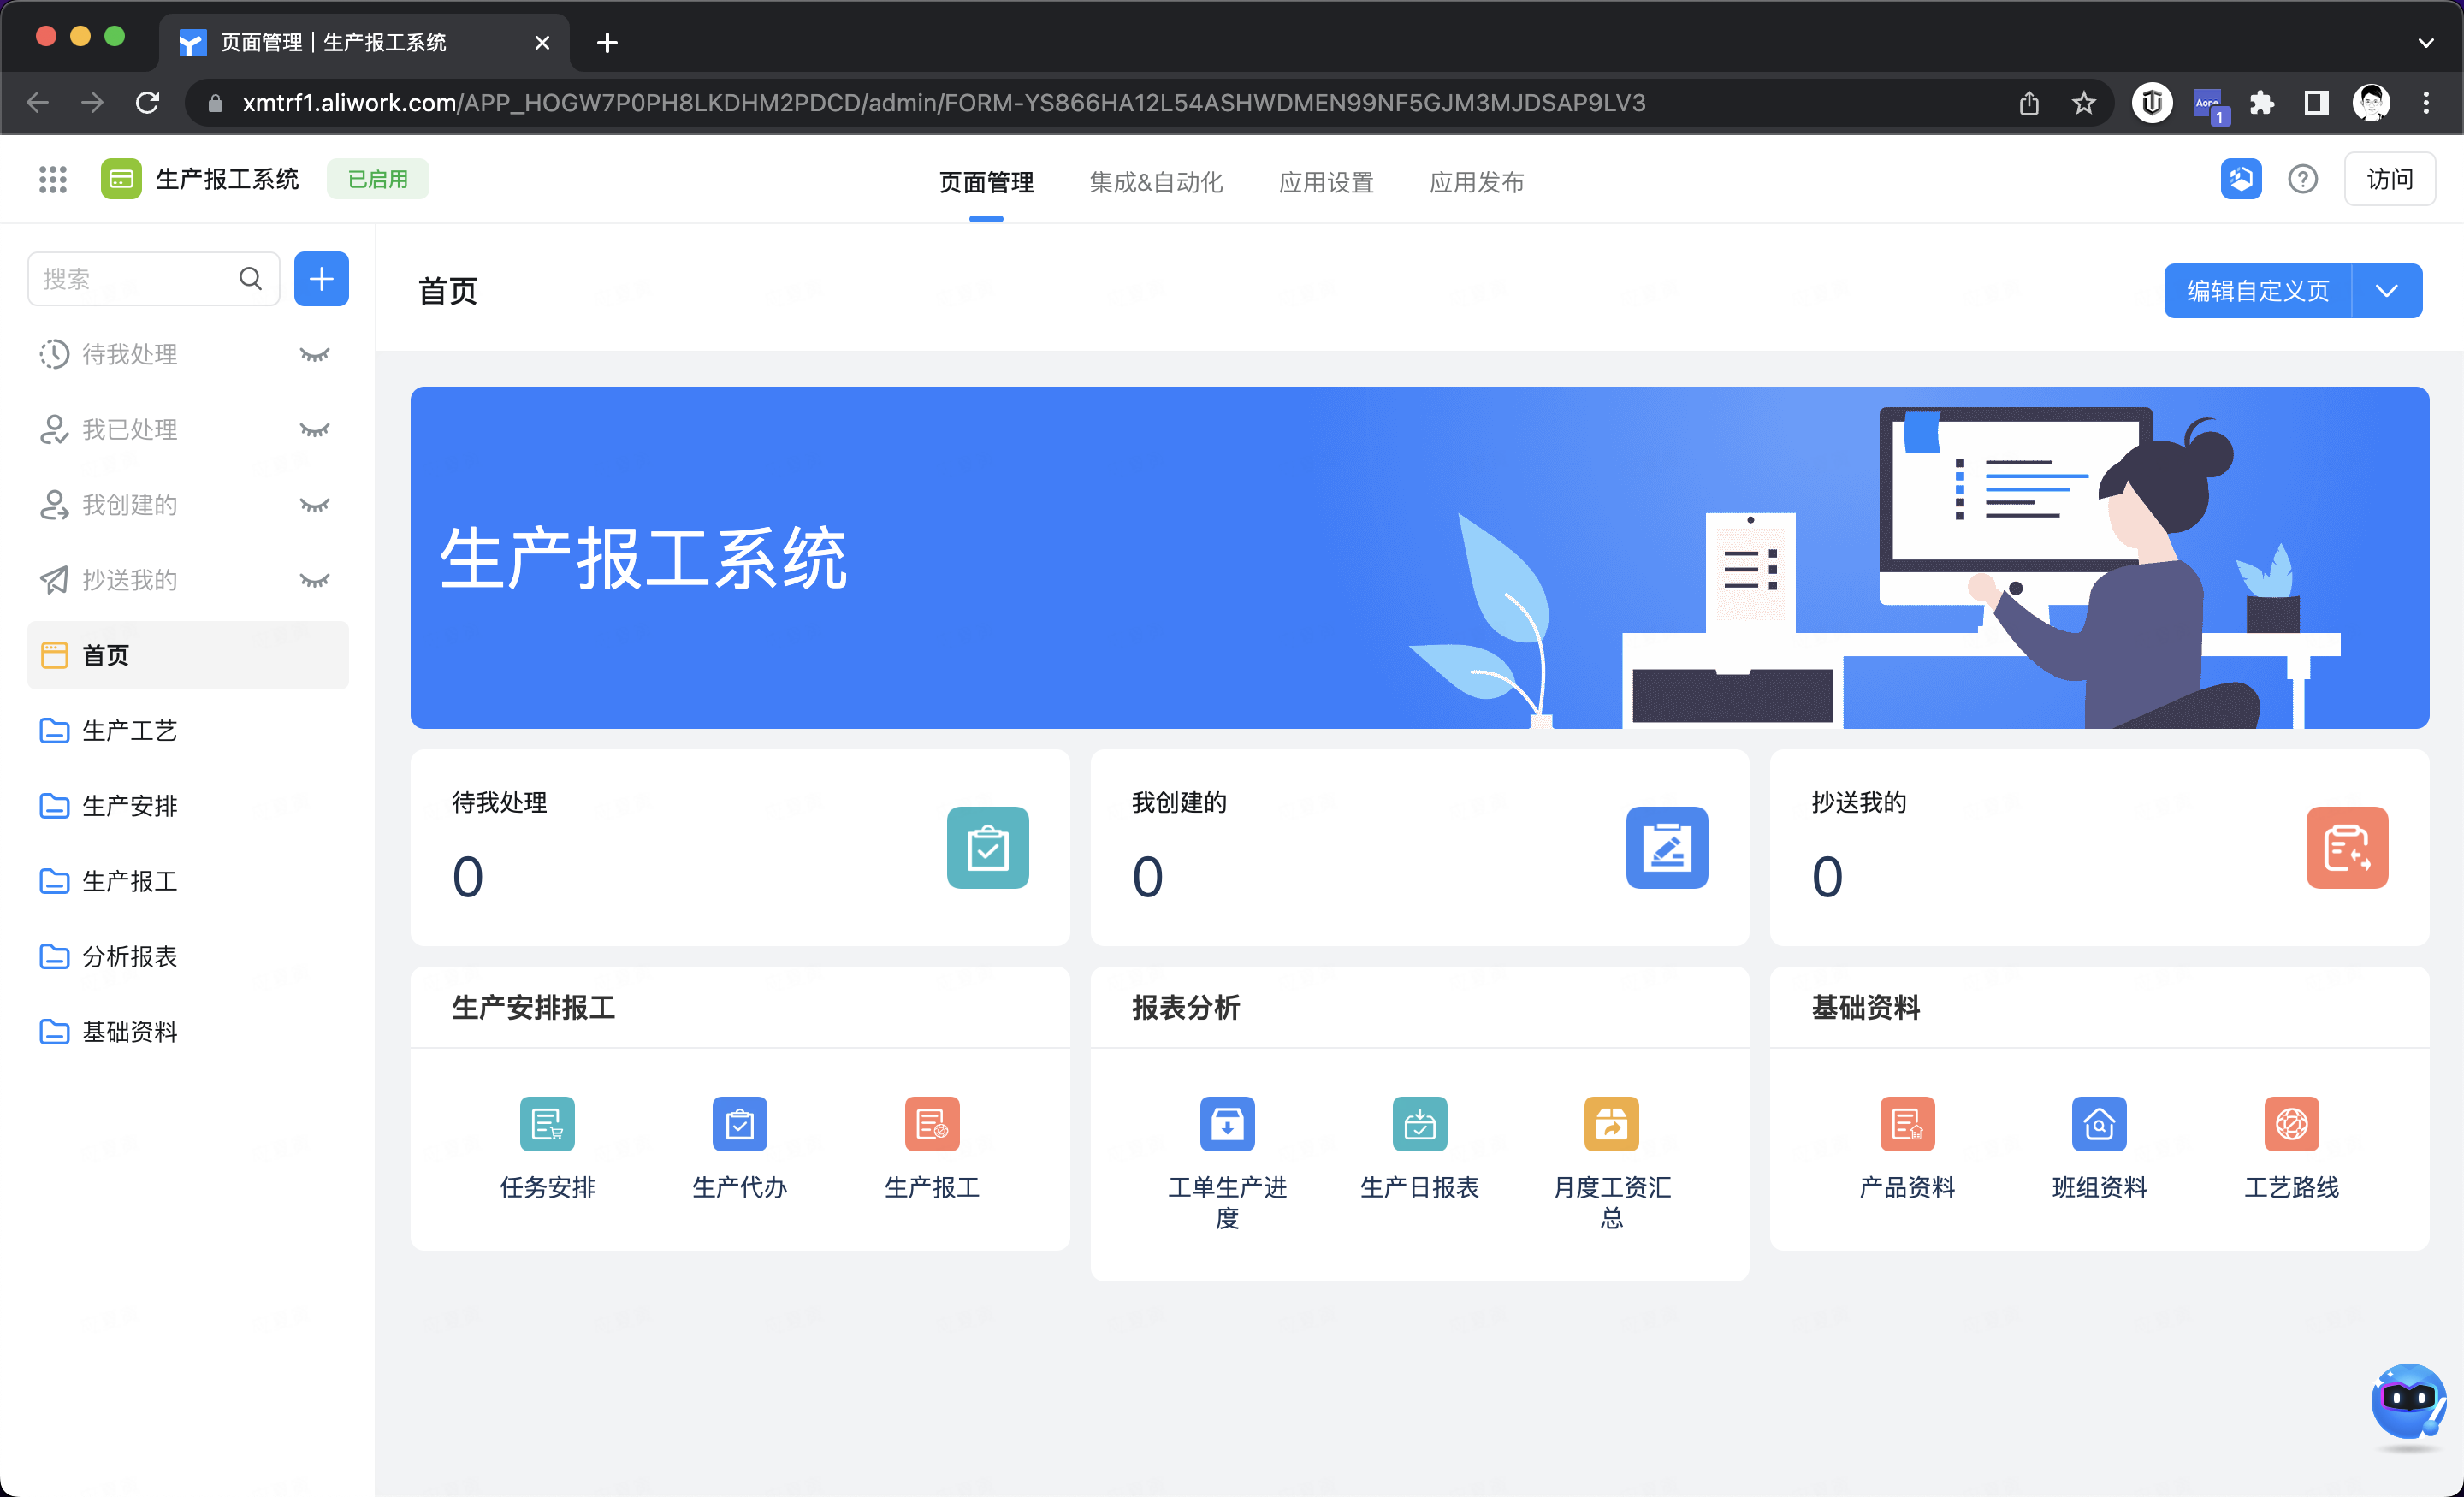Switch to 集成&自动化 tab
Viewport: 2464px width, 1497px height.
pyautogui.click(x=1156, y=182)
